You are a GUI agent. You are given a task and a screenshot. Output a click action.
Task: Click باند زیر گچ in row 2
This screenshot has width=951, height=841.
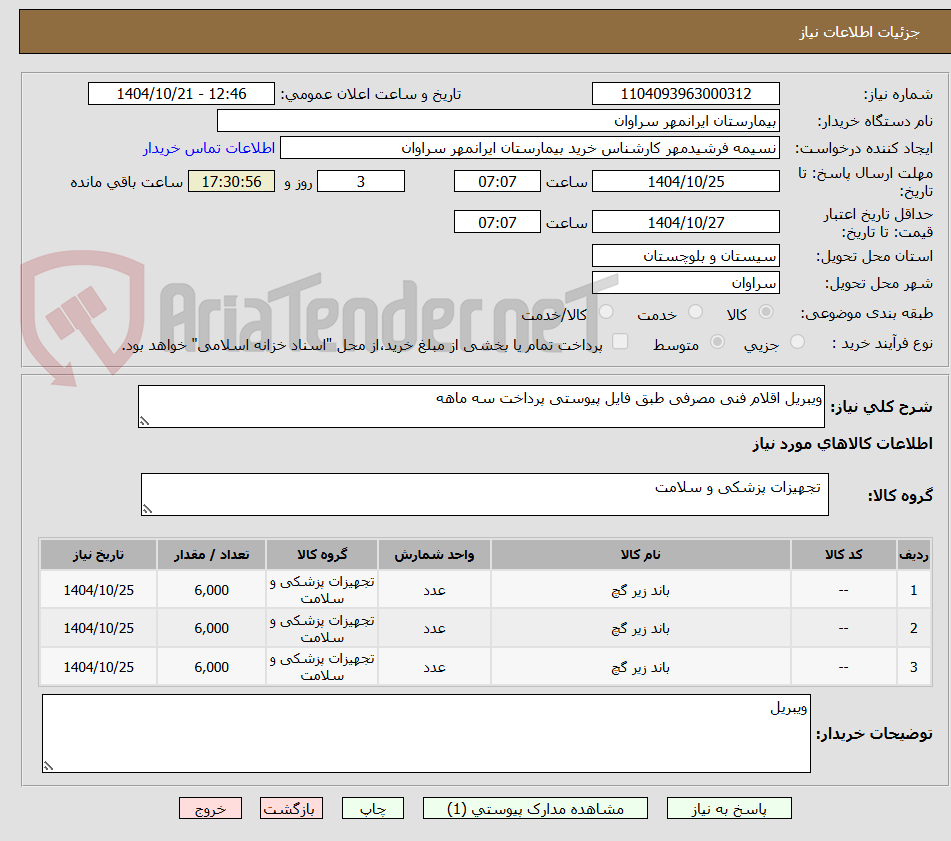coord(640,629)
